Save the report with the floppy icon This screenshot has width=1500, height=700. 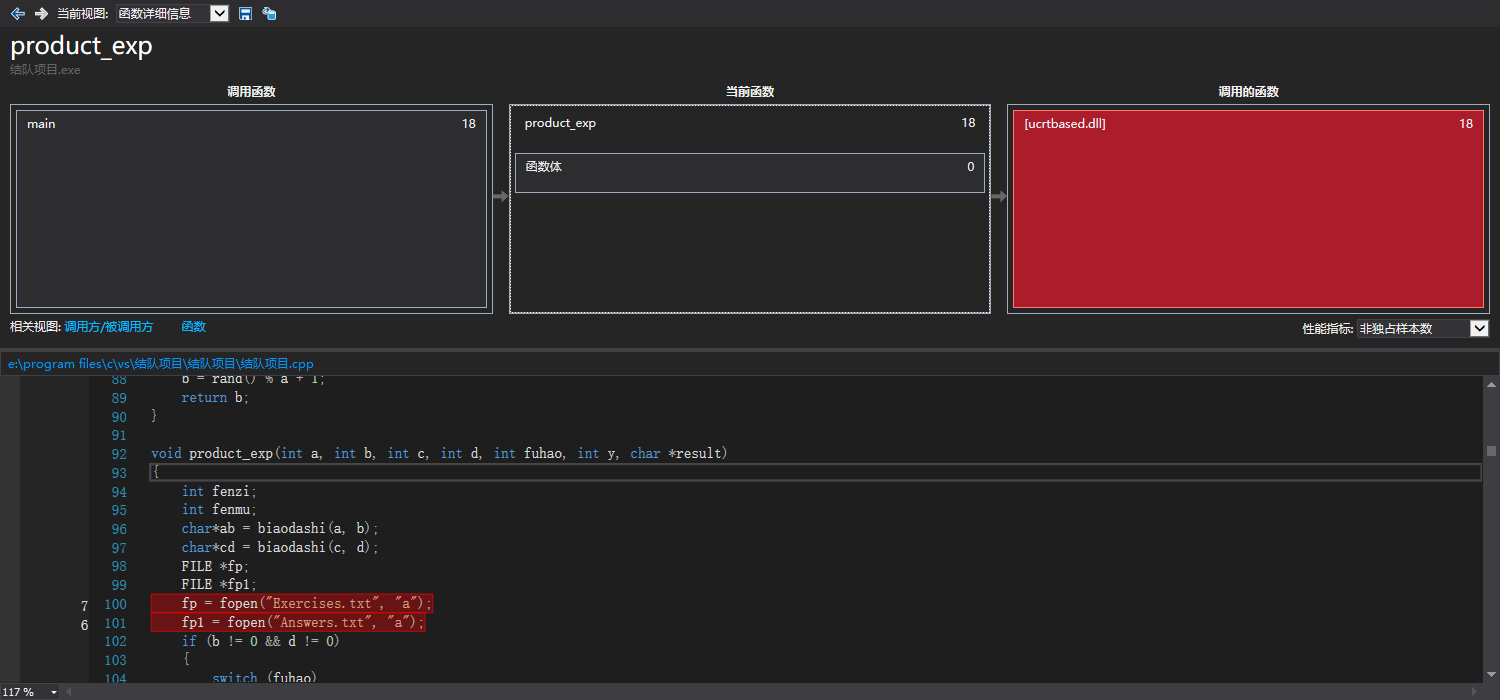coord(245,13)
